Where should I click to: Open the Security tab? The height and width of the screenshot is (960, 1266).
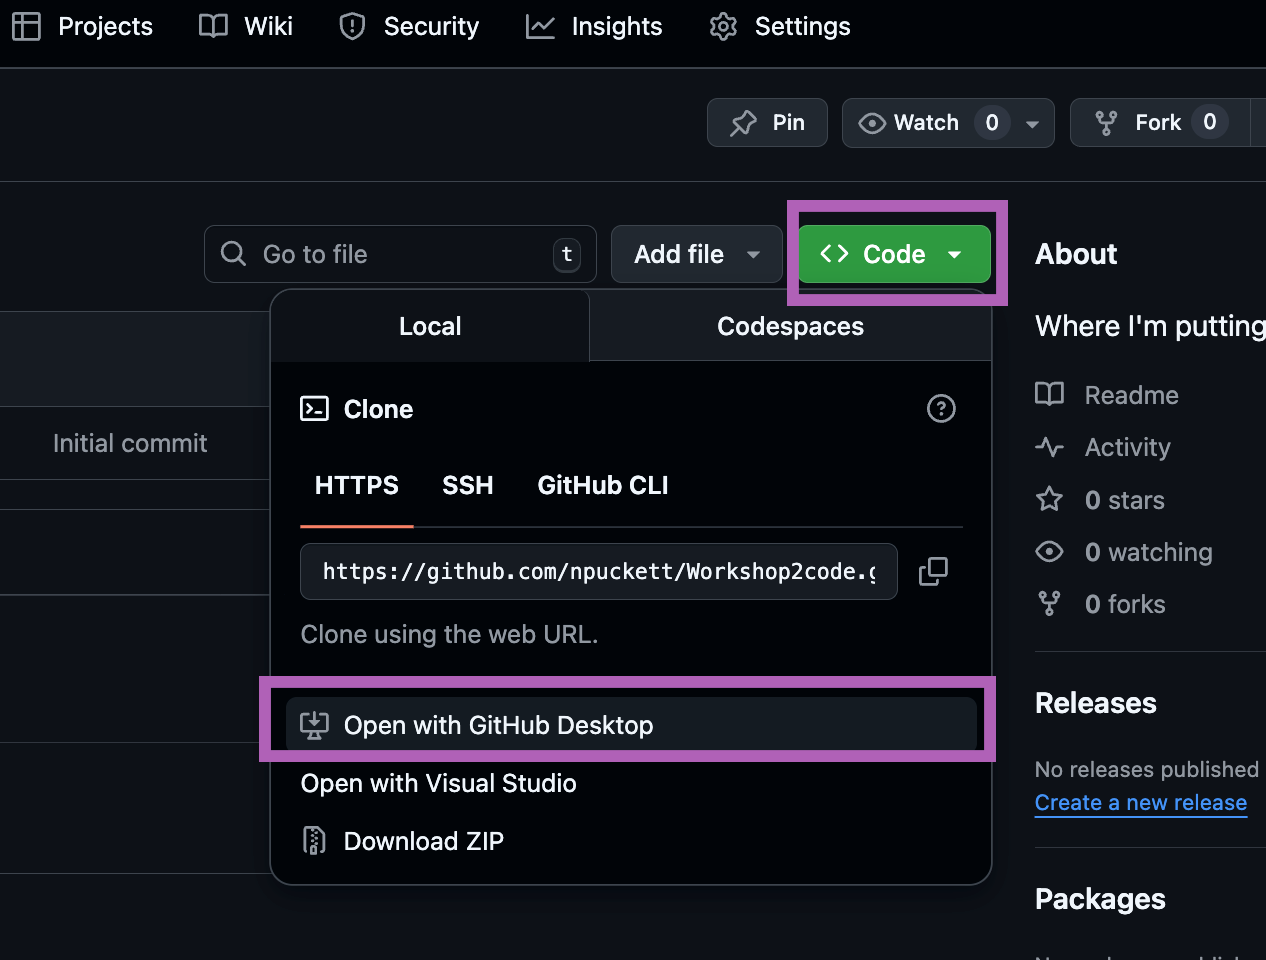[x=409, y=26]
